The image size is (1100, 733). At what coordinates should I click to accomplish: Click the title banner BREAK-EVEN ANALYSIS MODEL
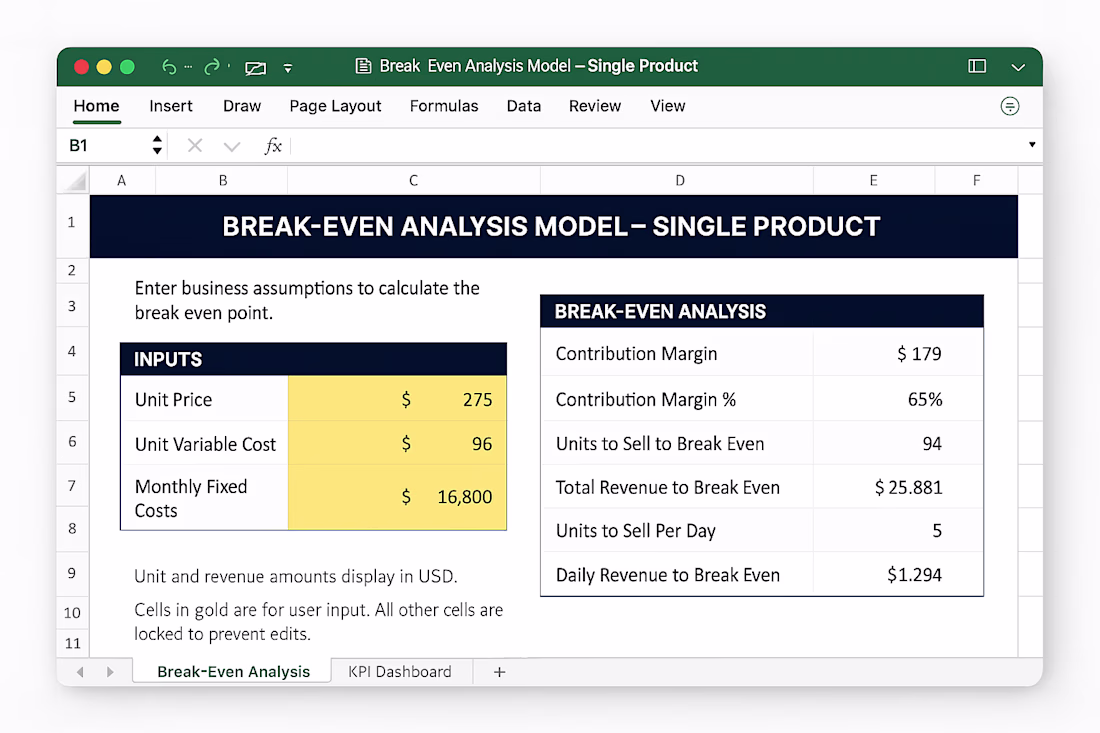click(554, 227)
